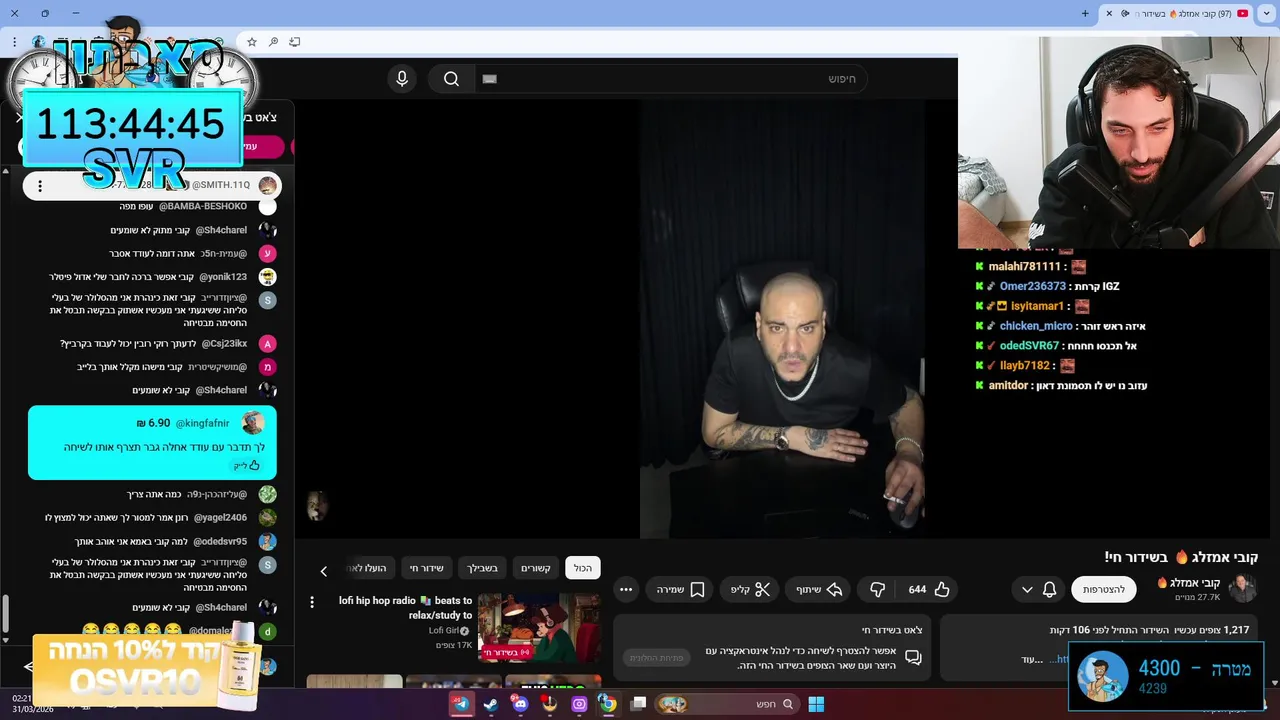Select the שידור חי filter chip
Image resolution: width=1280 pixels, height=720 pixels.
point(426,568)
